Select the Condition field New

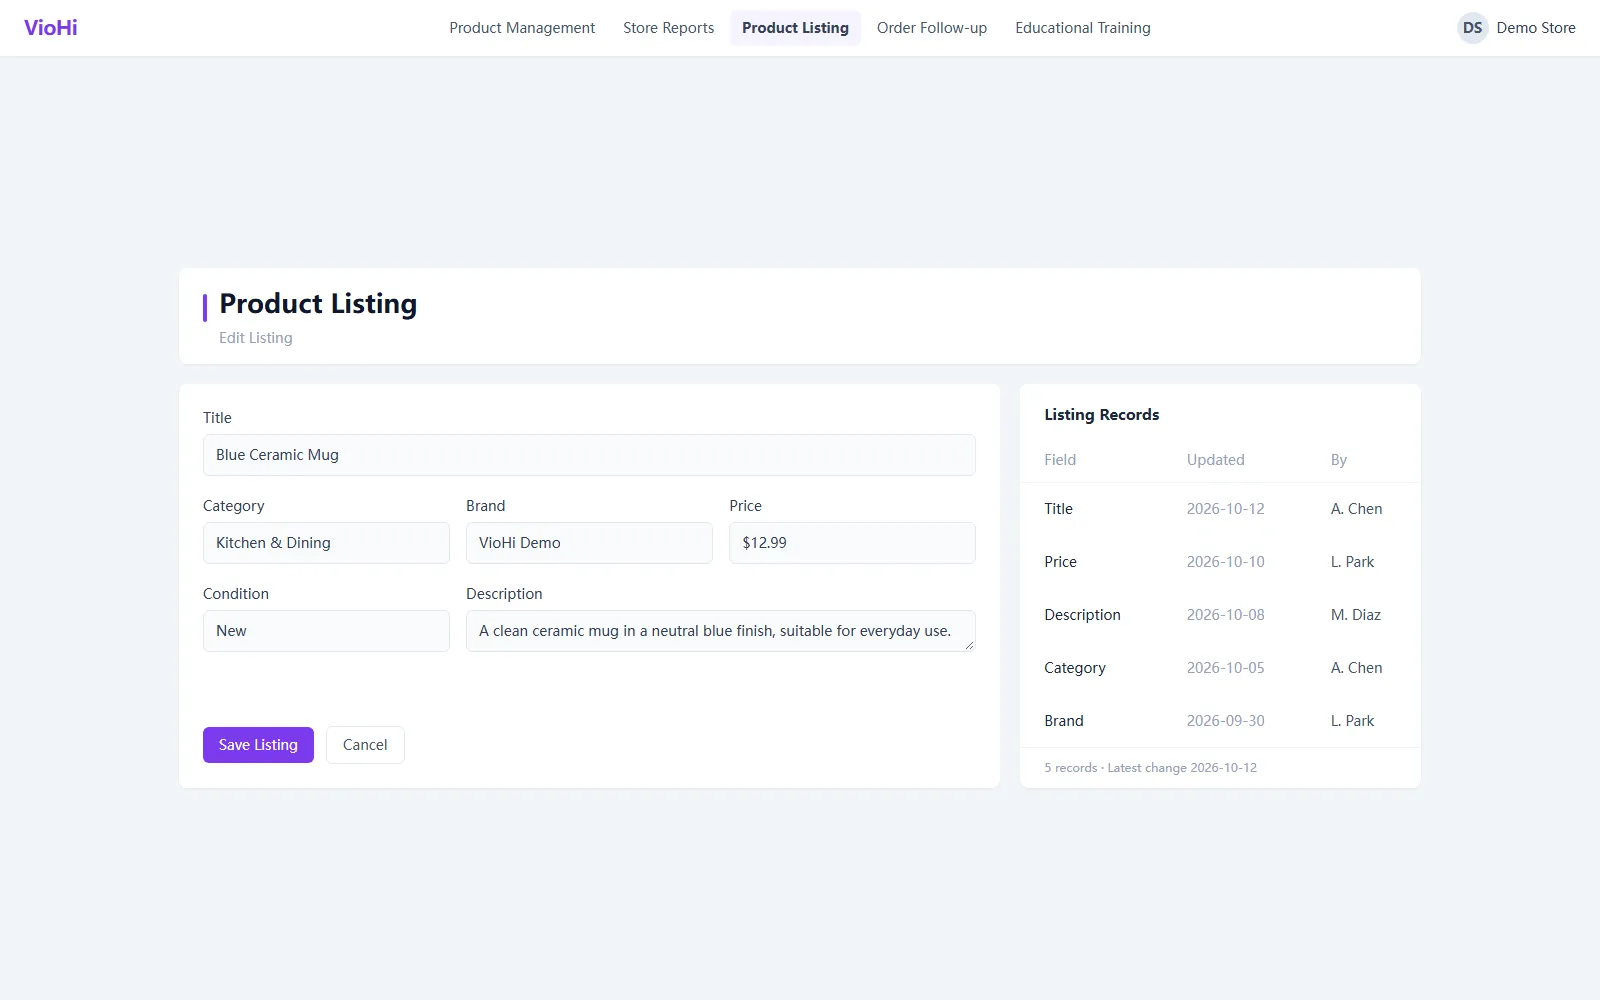[x=326, y=631]
